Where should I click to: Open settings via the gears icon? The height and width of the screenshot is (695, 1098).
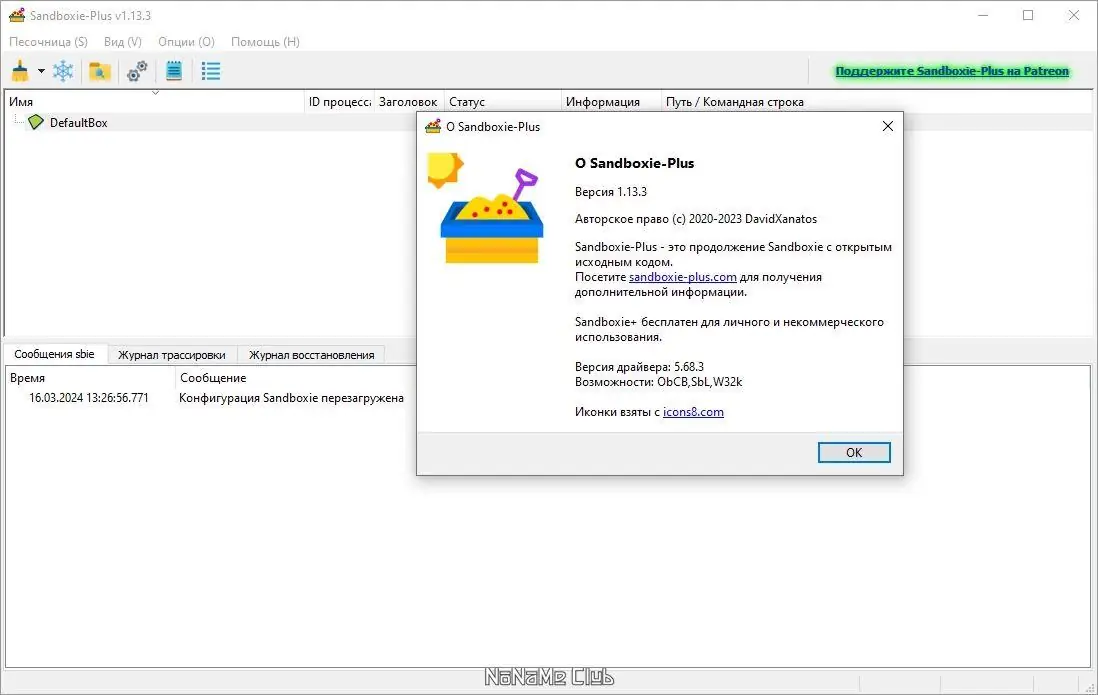click(x=137, y=71)
